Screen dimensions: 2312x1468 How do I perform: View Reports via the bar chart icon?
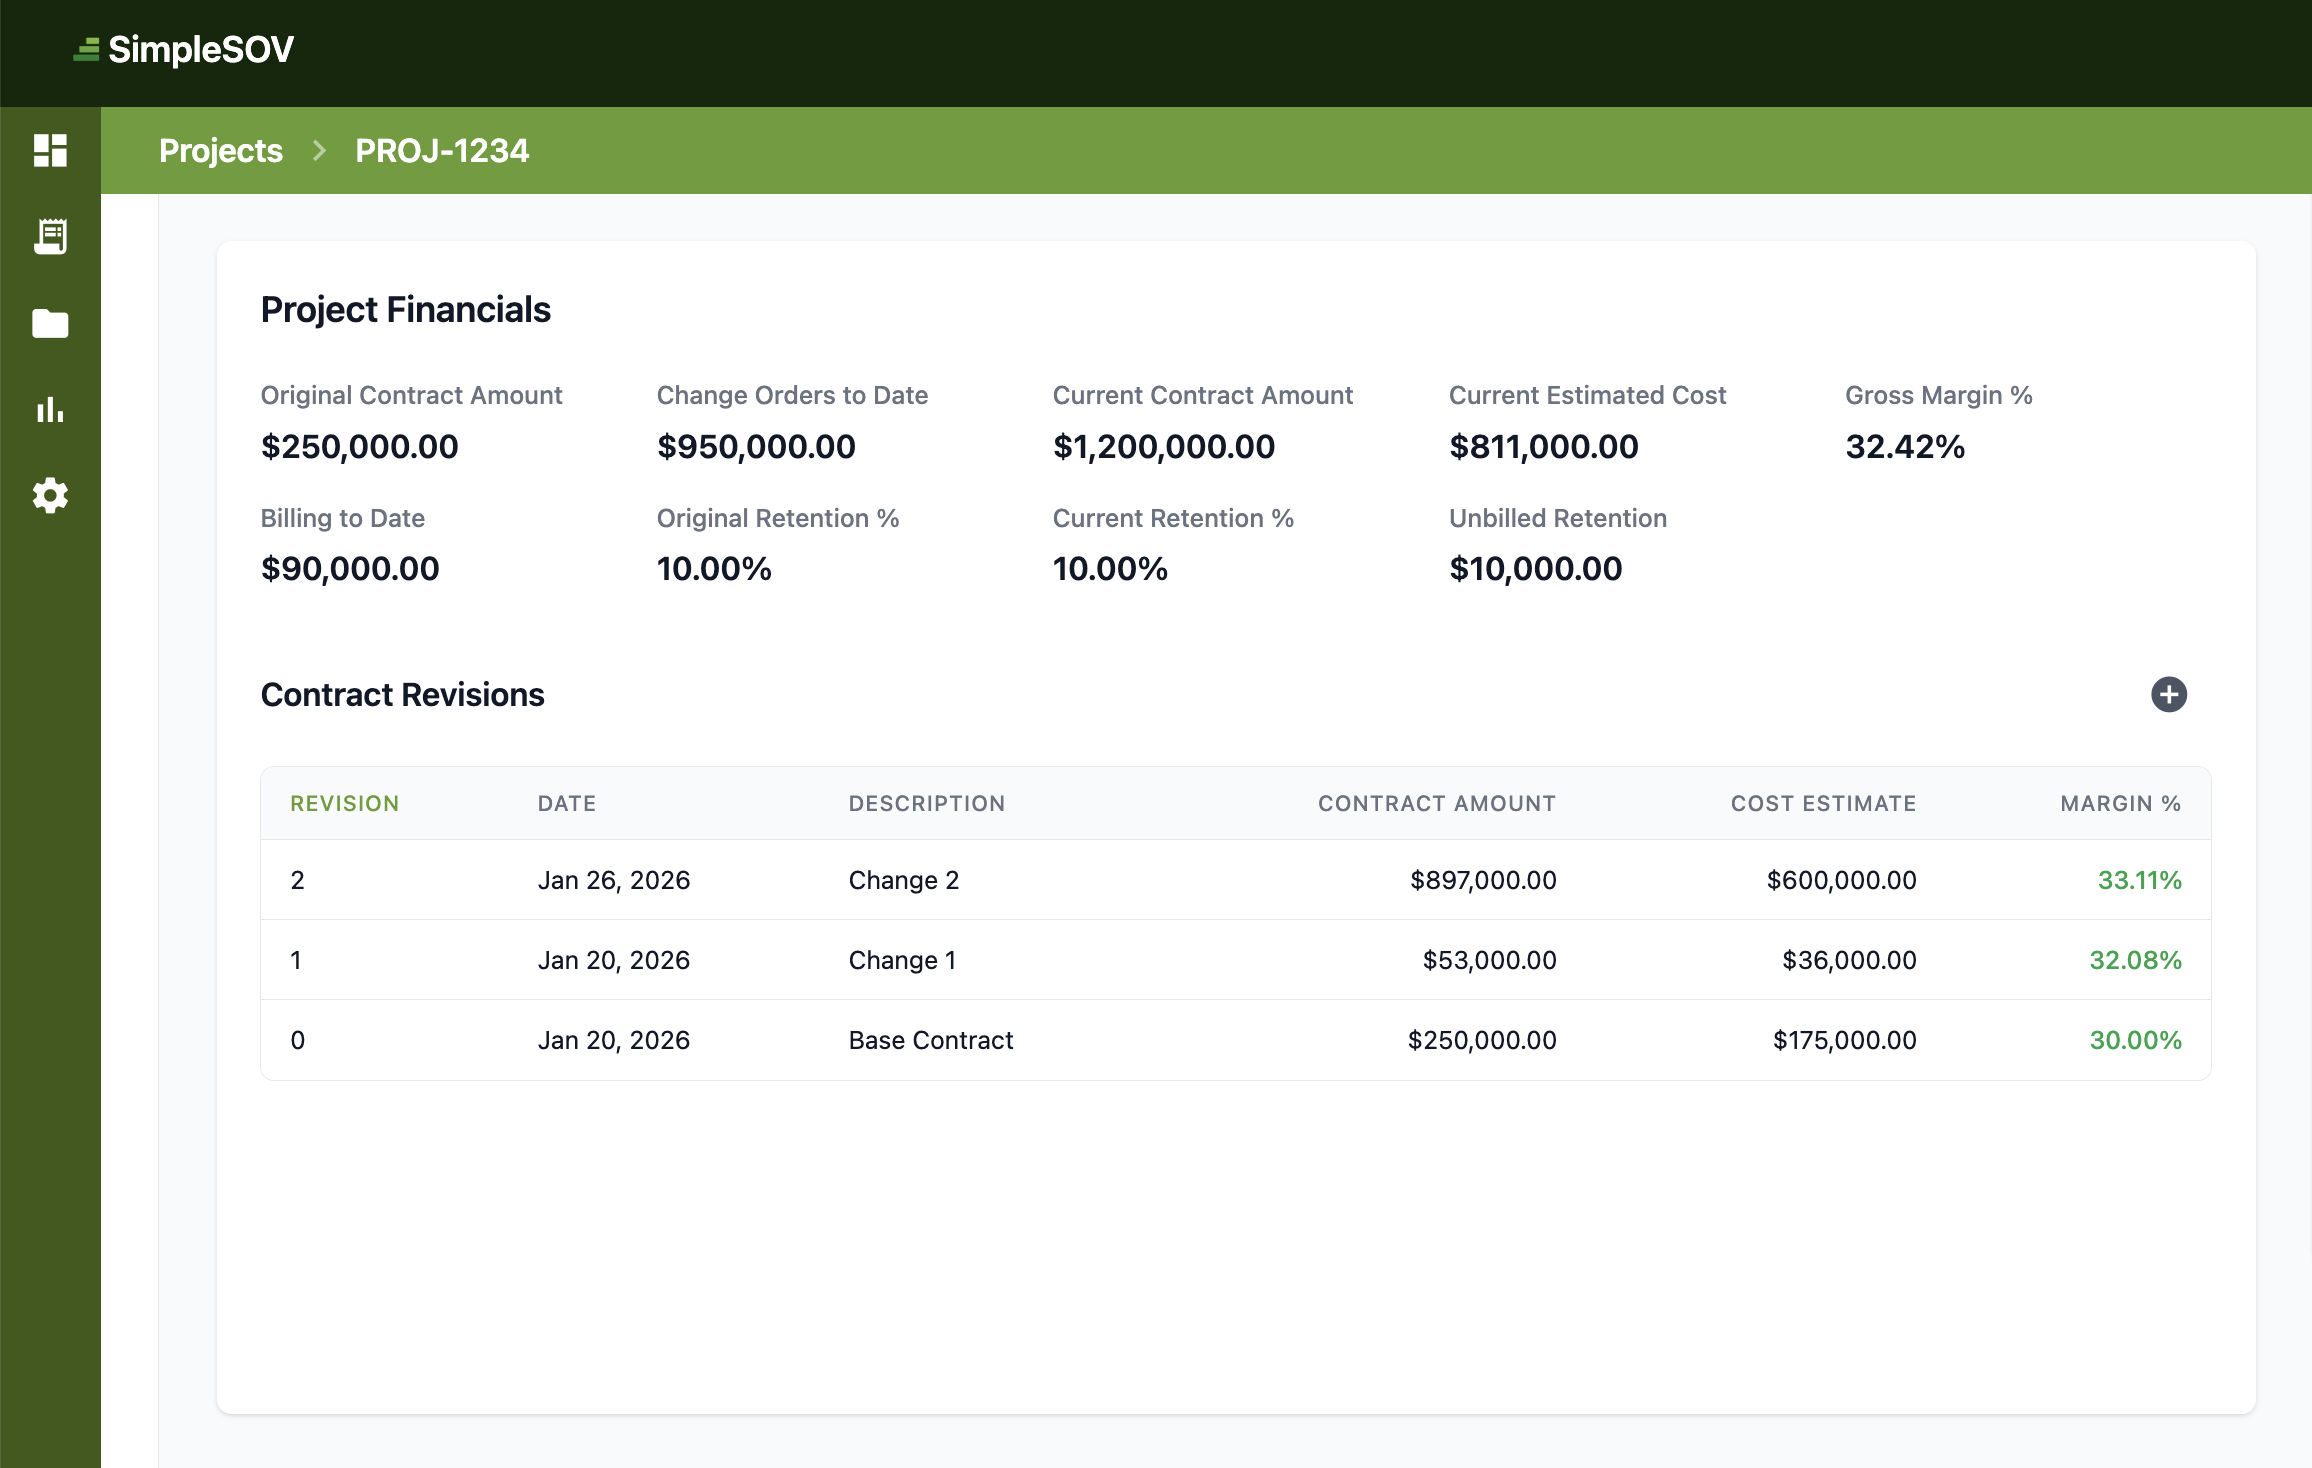point(50,410)
